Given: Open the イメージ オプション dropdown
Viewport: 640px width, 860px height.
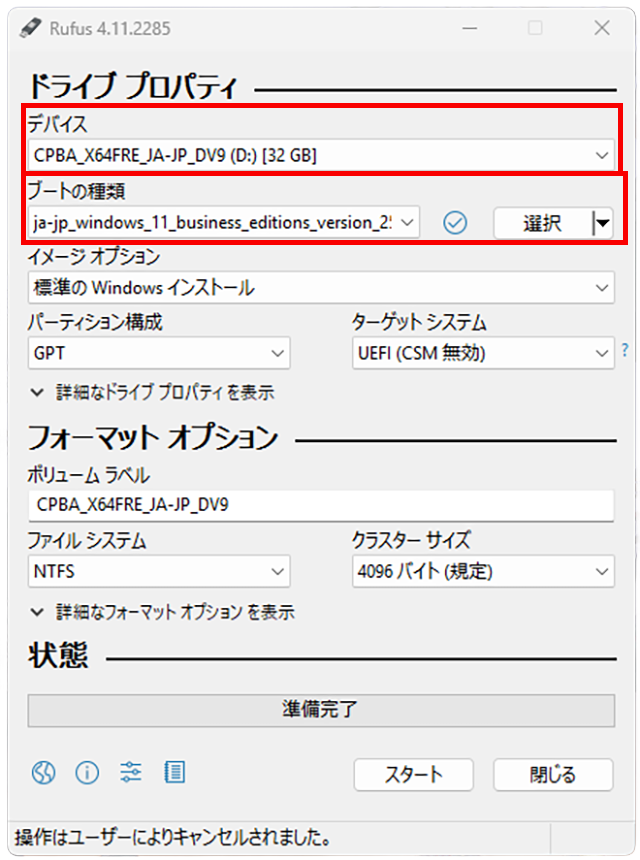Looking at the screenshot, I should point(321,288).
